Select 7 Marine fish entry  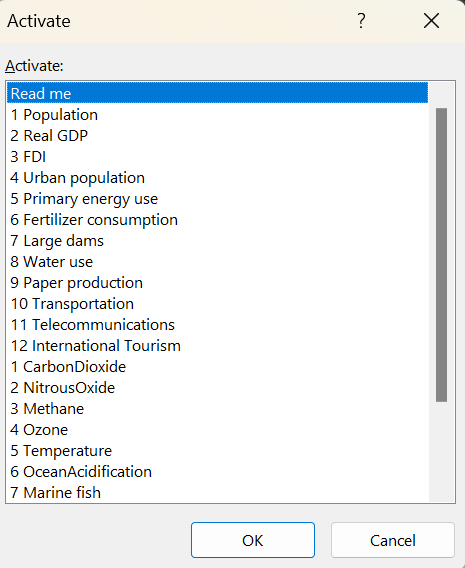click(x=217, y=493)
